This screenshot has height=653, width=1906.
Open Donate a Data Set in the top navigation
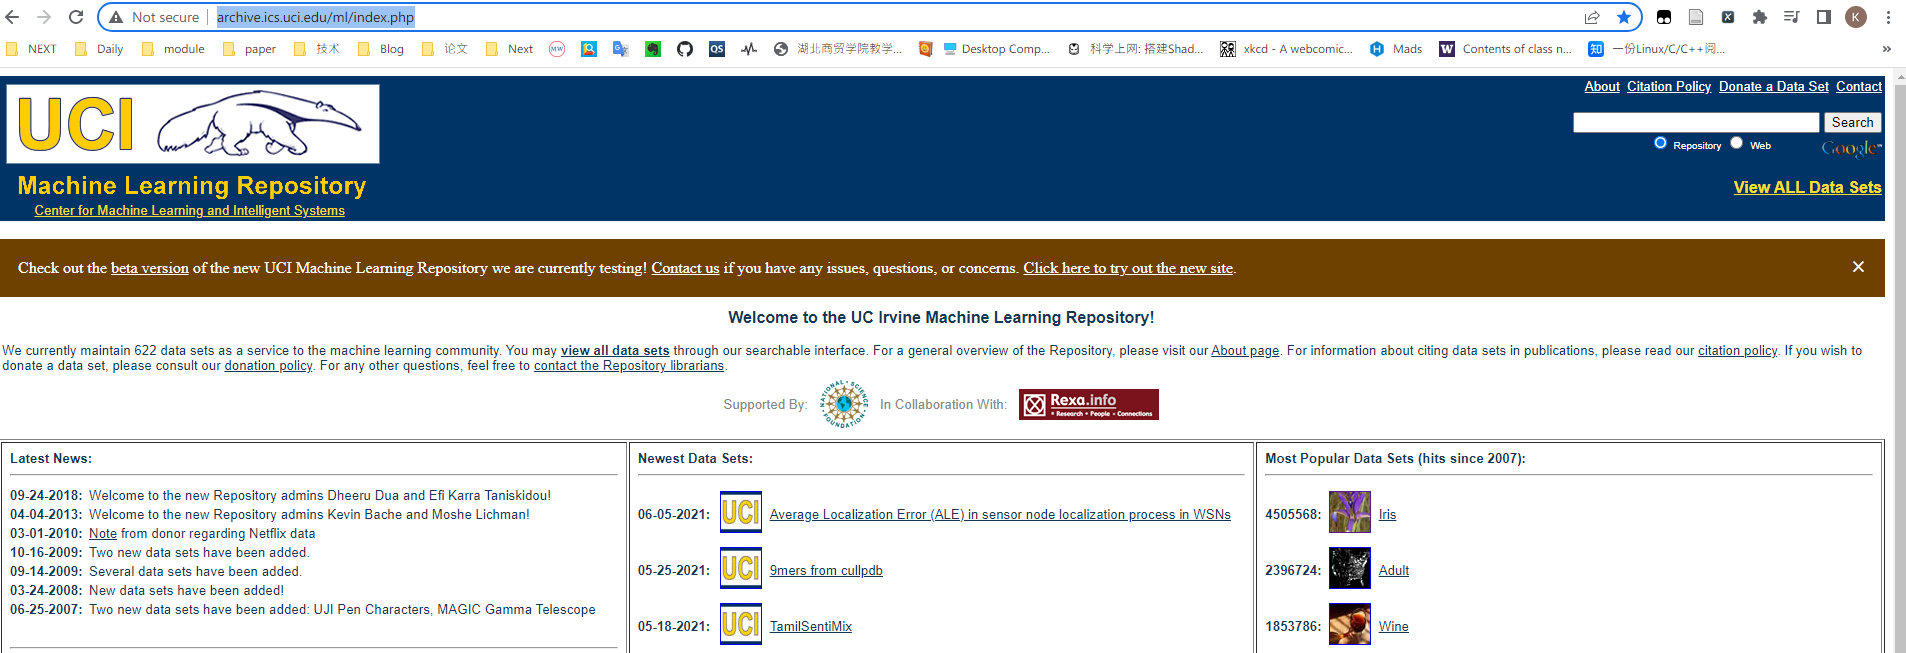tap(1773, 87)
